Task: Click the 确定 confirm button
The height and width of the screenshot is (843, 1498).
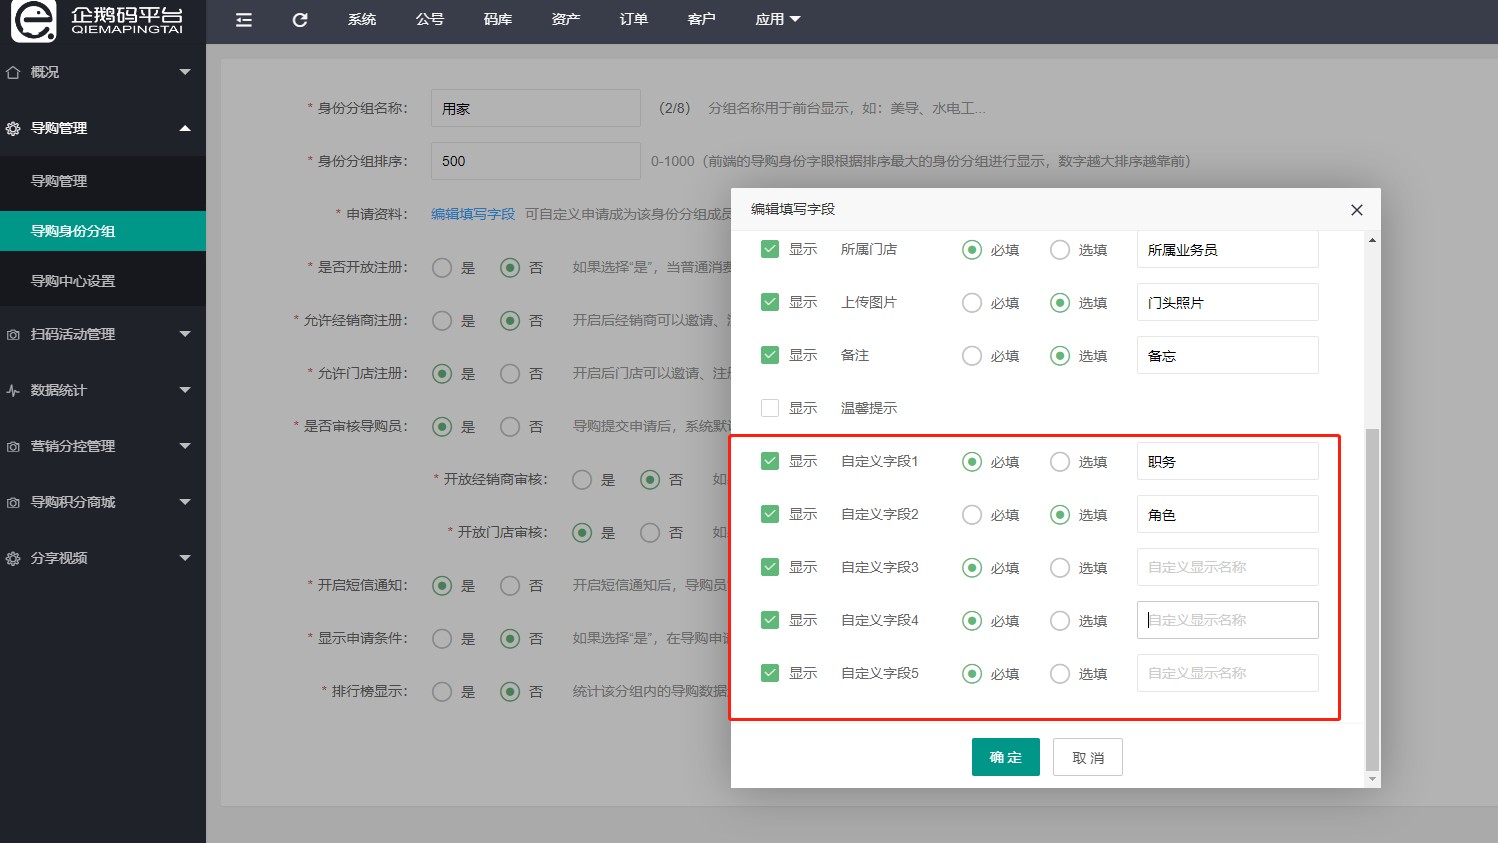Action: coord(1005,757)
